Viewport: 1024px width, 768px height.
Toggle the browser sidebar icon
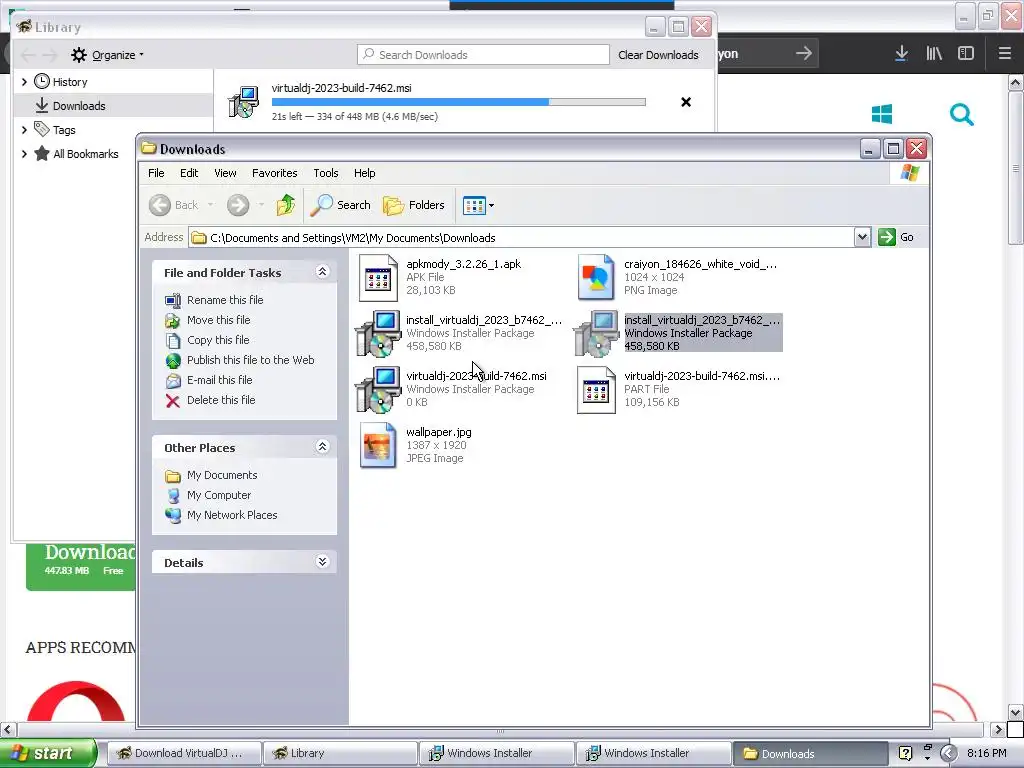[966, 54]
